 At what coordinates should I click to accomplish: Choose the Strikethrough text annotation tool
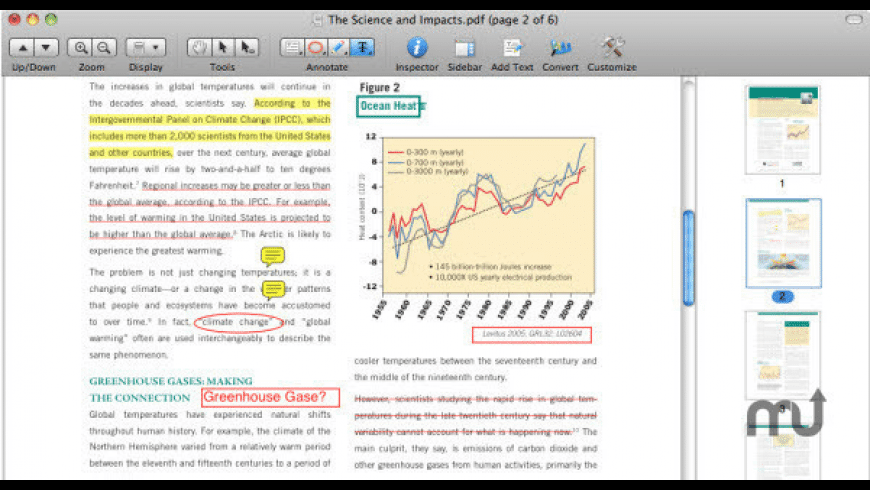(x=363, y=48)
